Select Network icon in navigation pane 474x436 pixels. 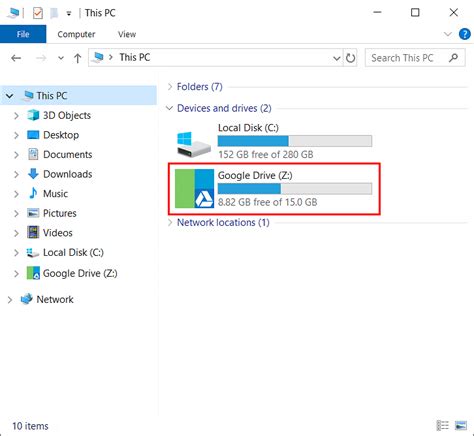[x=26, y=299]
